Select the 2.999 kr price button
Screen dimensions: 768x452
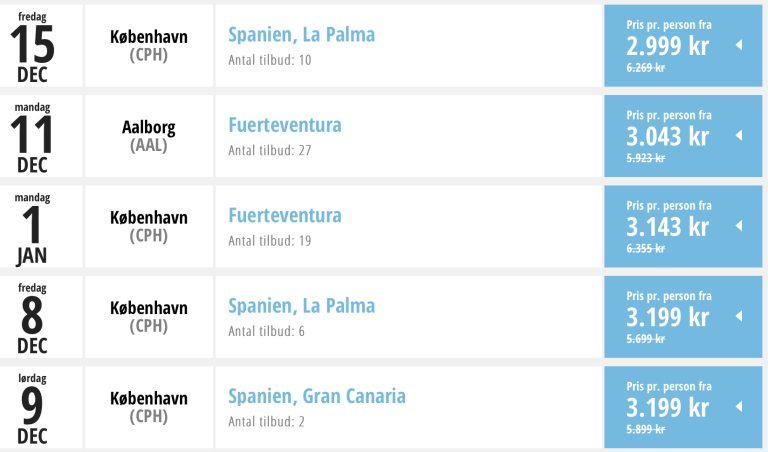(668, 46)
